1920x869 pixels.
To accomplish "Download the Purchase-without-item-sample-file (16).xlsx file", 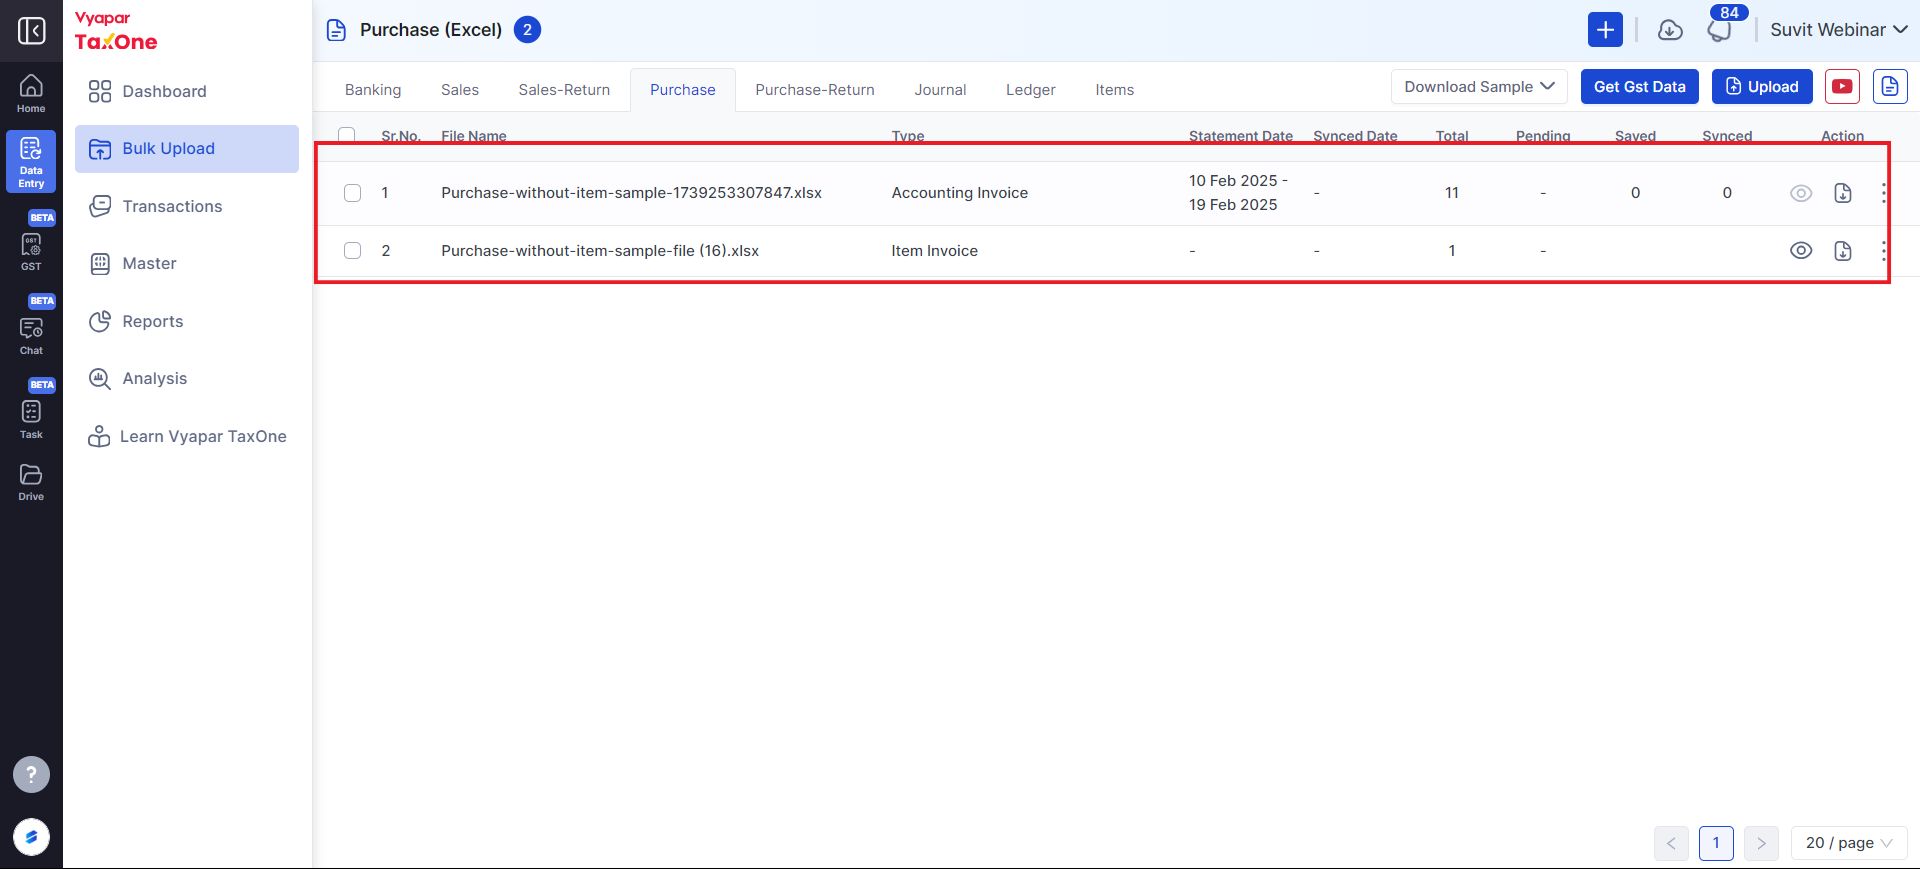I will tap(1843, 251).
